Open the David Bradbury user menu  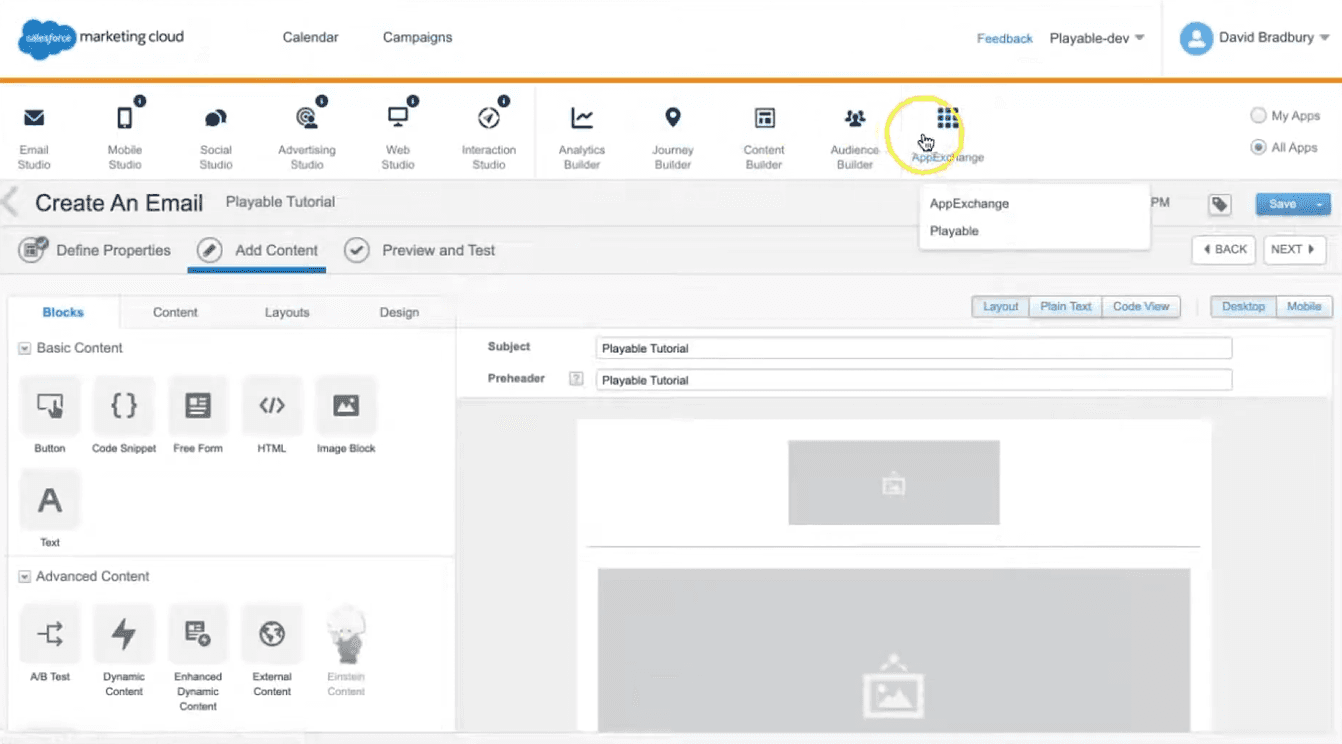tap(1273, 38)
